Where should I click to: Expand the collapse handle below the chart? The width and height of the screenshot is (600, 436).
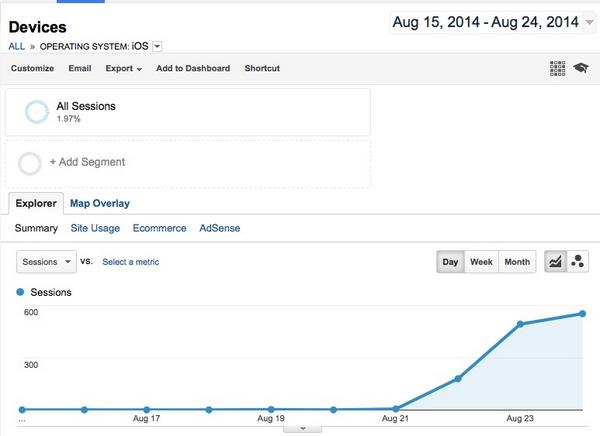click(x=303, y=429)
